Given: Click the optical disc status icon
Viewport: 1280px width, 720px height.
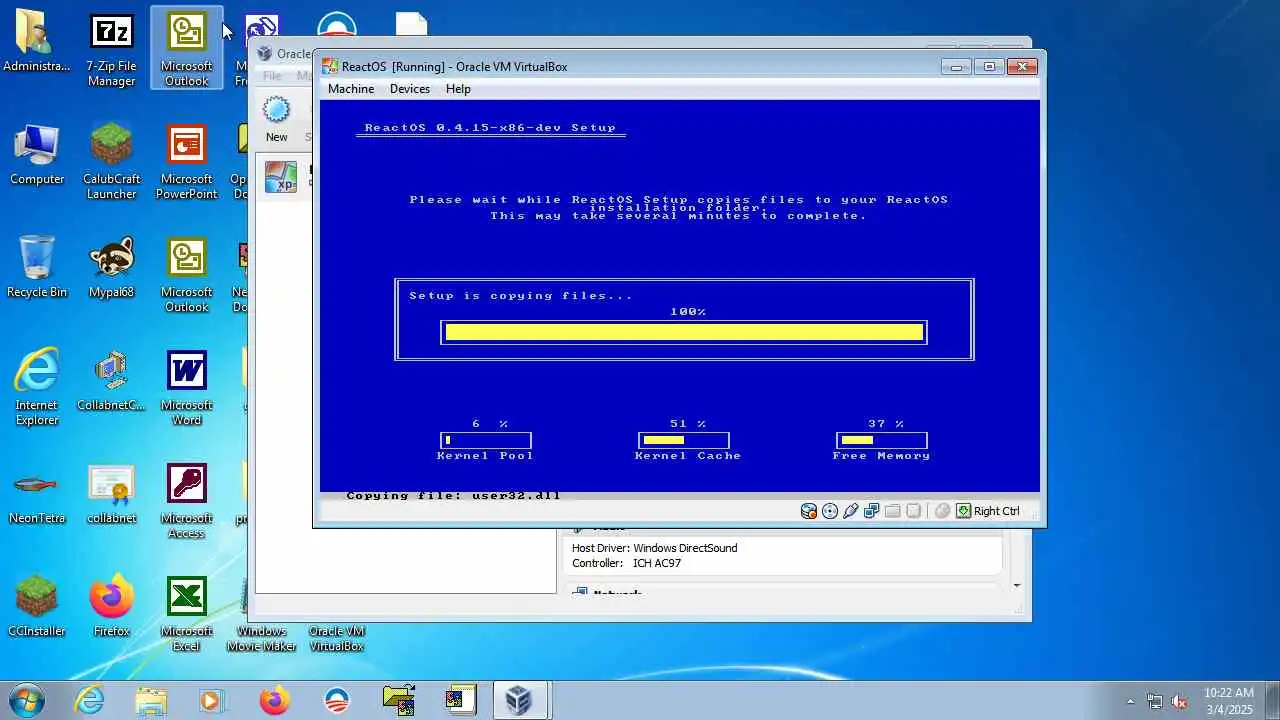Looking at the screenshot, I should coord(830,511).
